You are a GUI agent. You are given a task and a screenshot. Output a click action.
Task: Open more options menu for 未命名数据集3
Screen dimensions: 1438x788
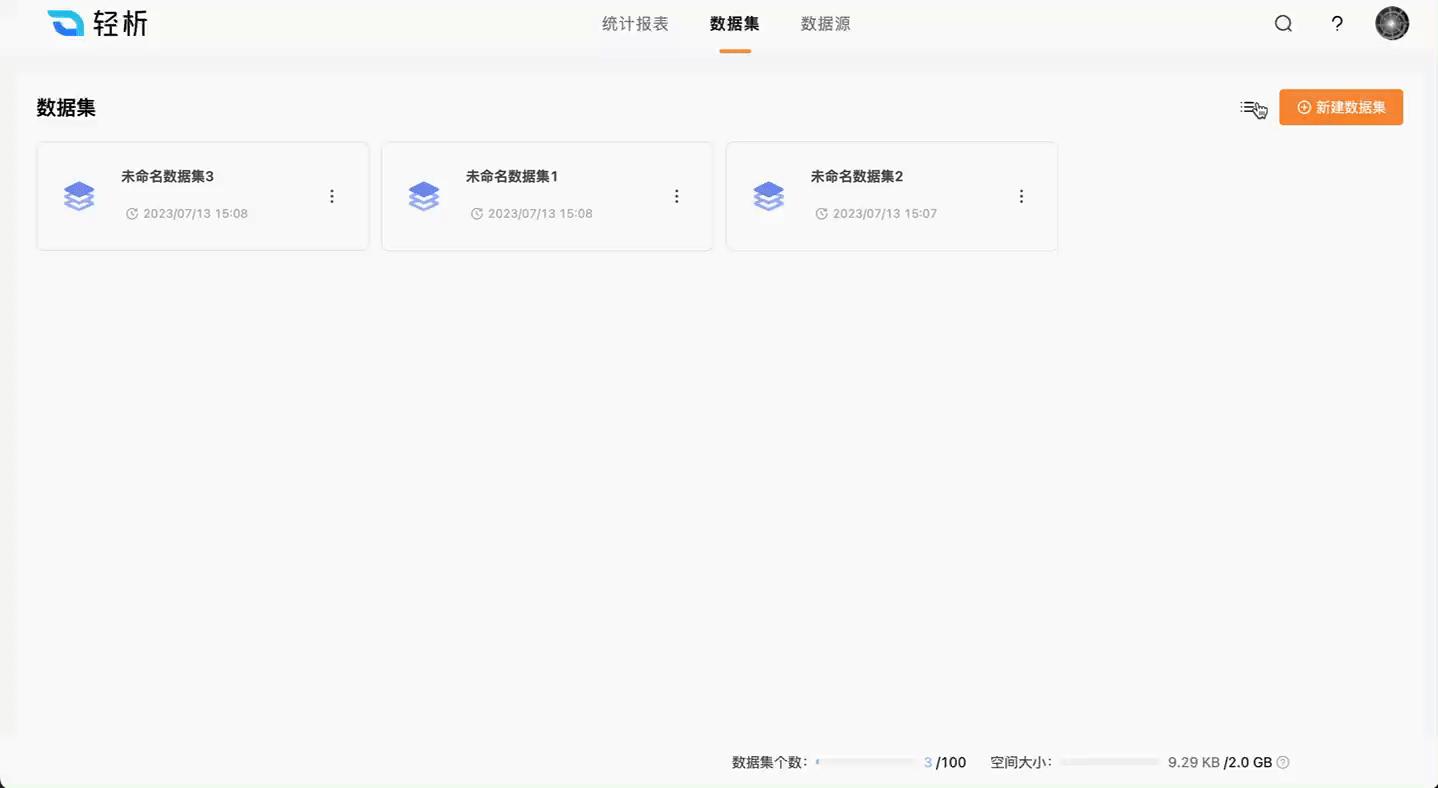point(332,197)
